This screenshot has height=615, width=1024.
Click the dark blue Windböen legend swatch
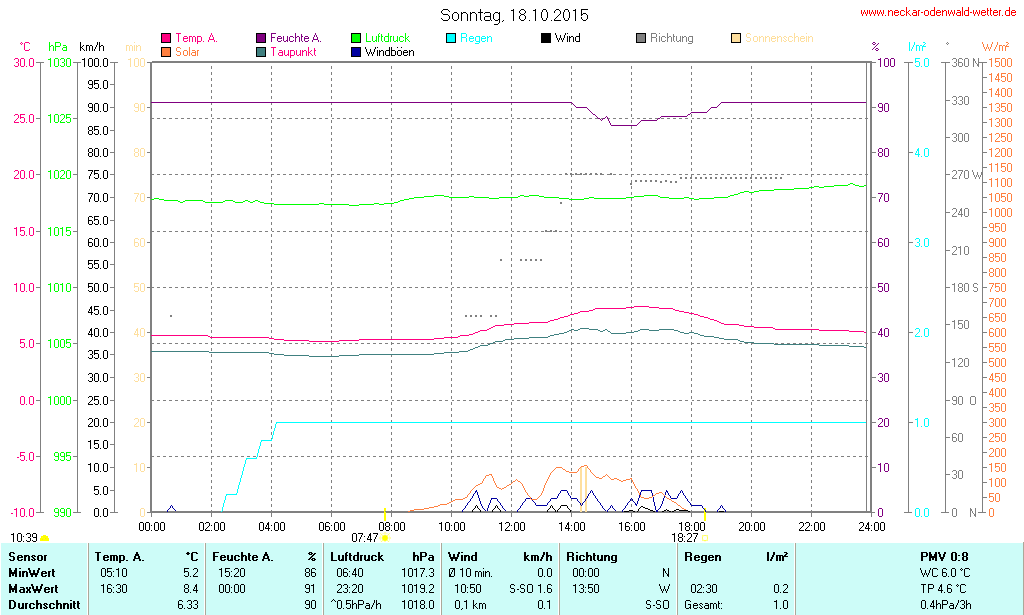(356, 51)
